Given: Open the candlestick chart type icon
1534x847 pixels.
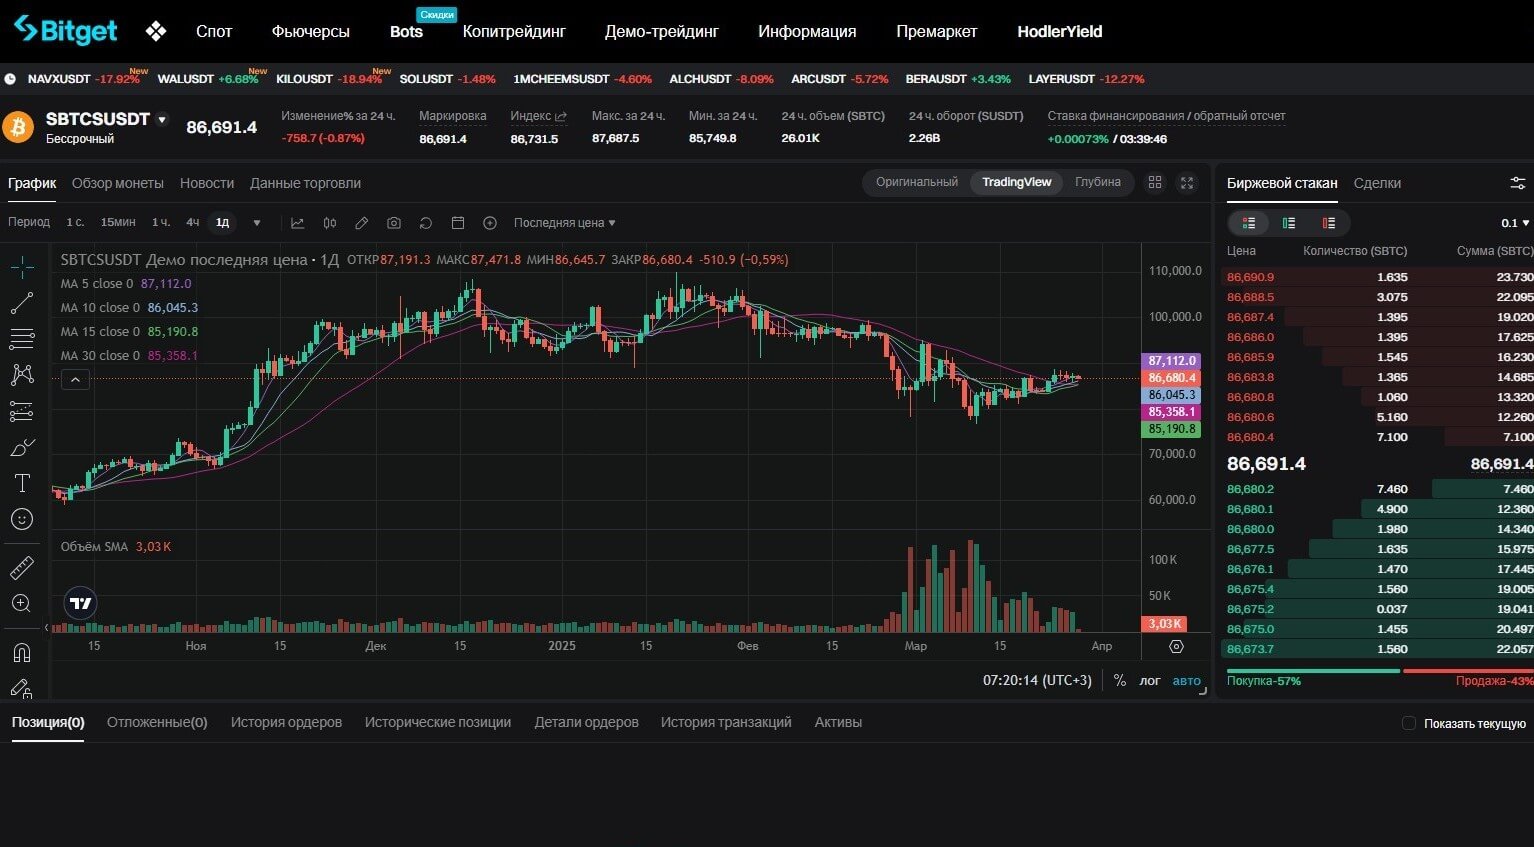Looking at the screenshot, I should point(330,223).
